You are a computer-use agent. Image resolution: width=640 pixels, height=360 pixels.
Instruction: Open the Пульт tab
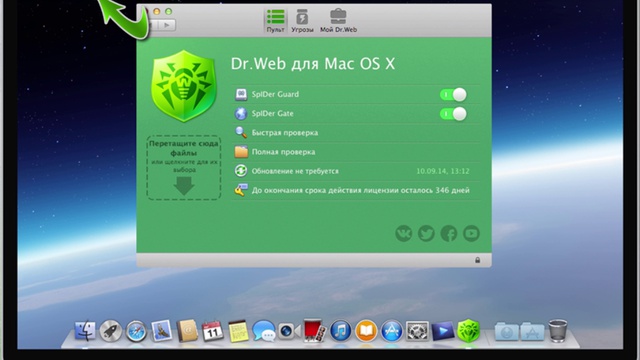click(x=276, y=21)
